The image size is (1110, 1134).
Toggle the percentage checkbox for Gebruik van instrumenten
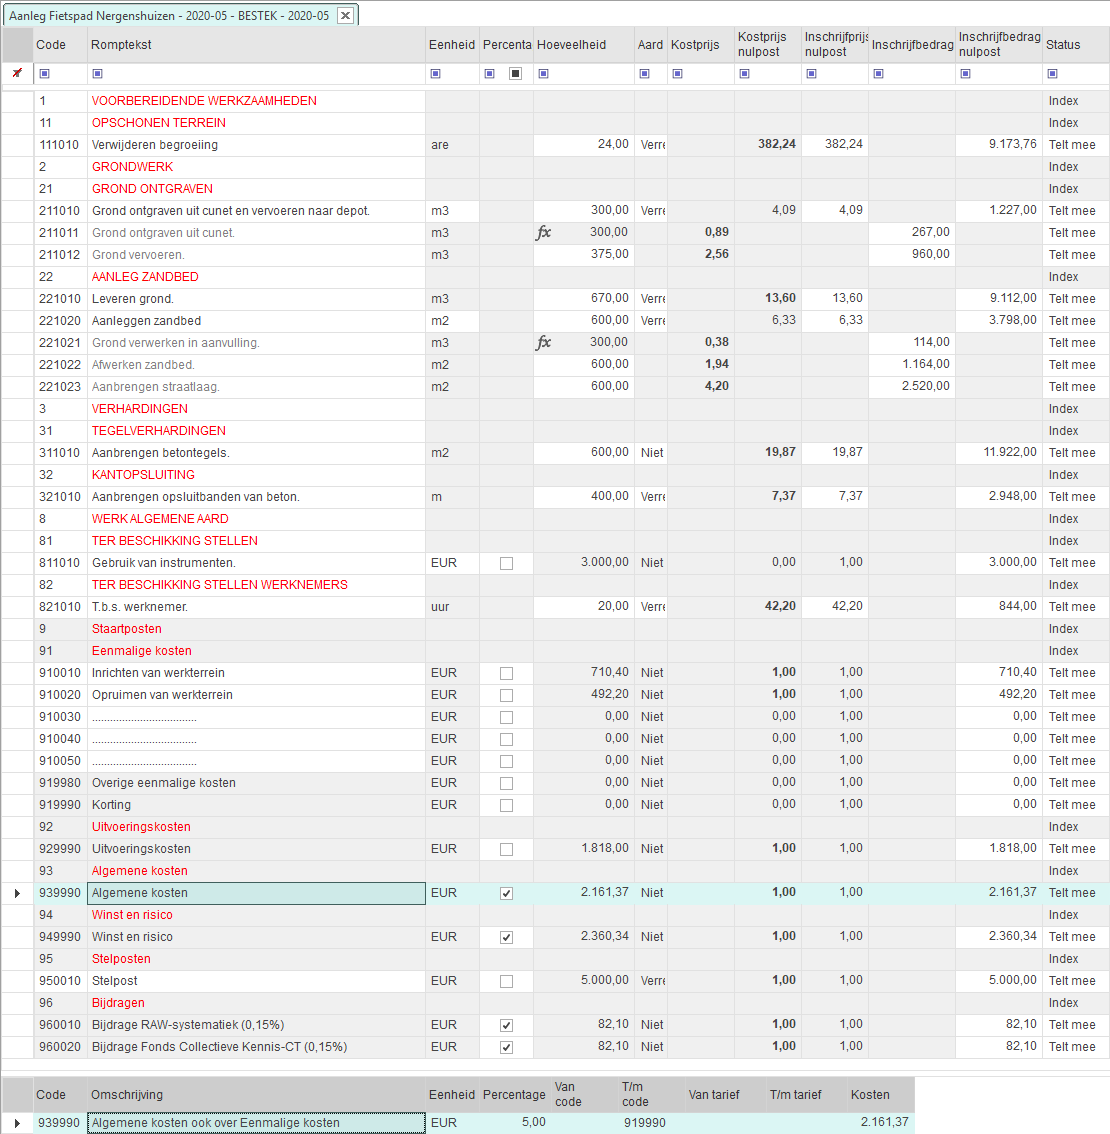[x=506, y=563]
